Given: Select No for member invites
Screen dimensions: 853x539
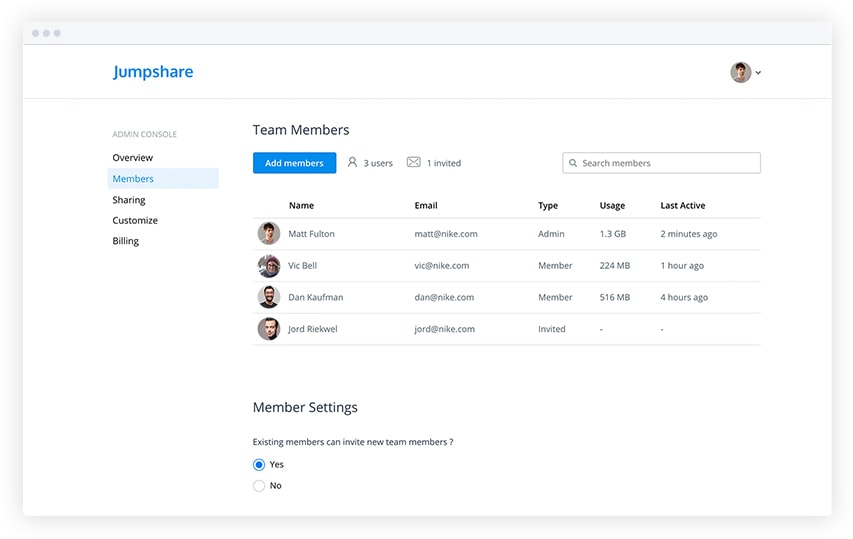Looking at the screenshot, I should click(x=259, y=486).
